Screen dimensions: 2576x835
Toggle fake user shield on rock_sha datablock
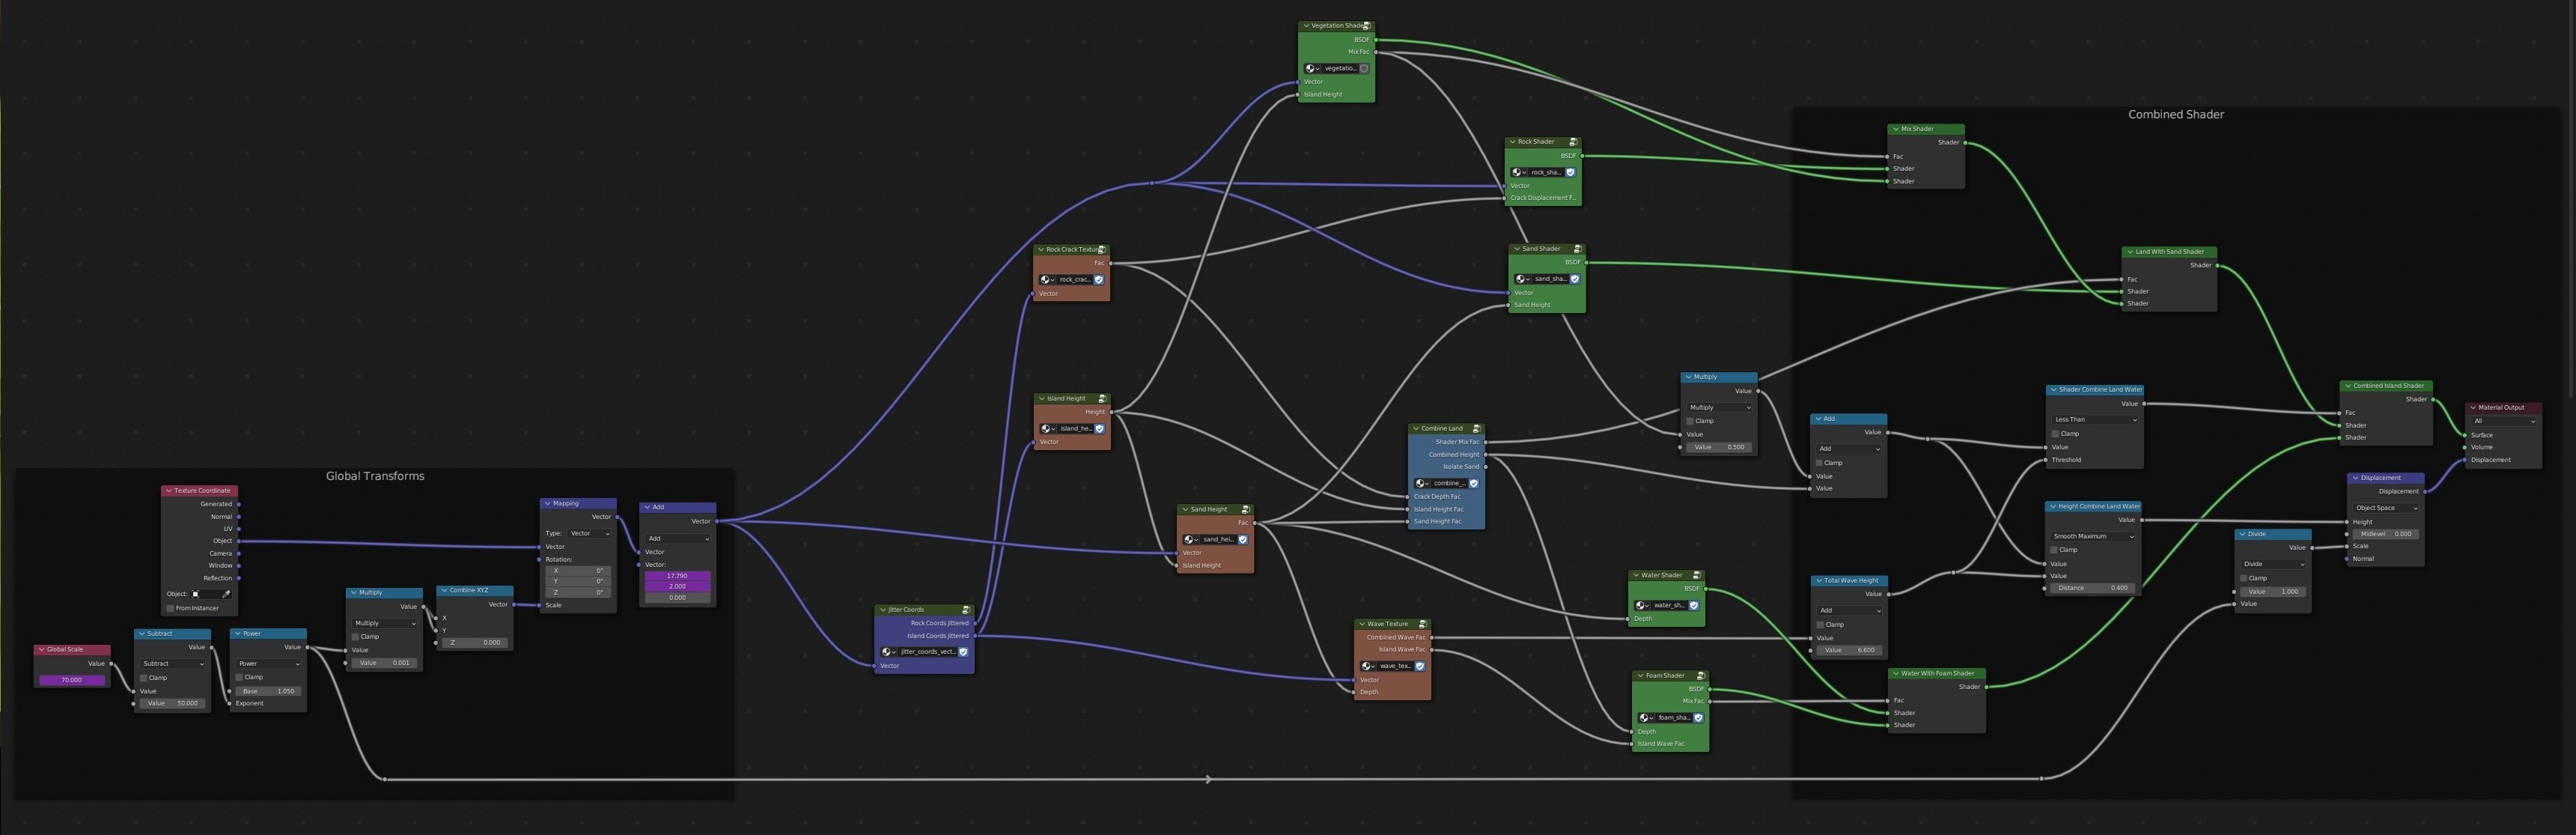pos(1570,173)
